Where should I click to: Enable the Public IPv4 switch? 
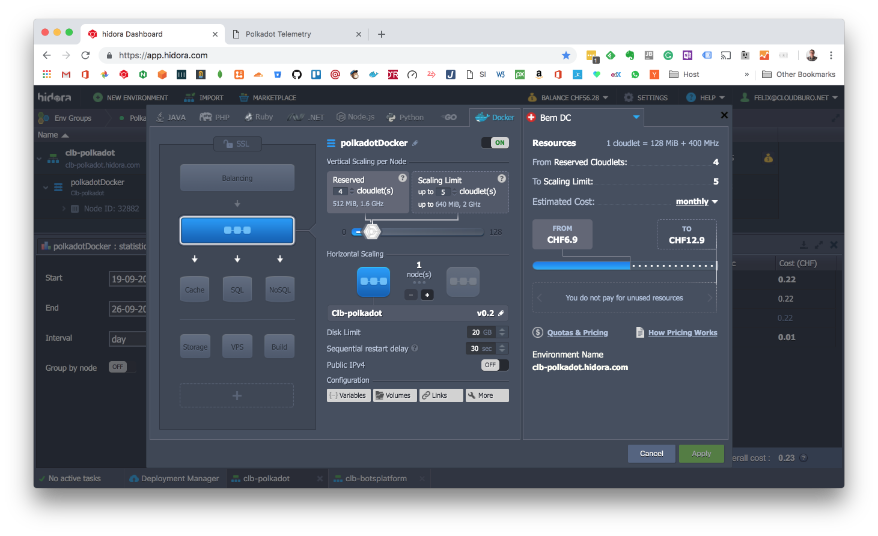point(494,365)
